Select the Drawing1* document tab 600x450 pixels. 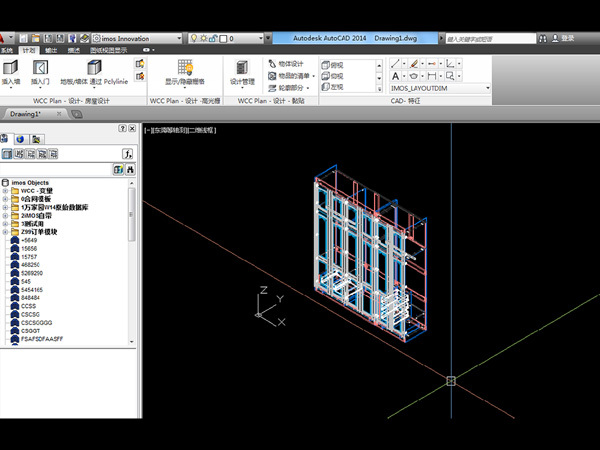[x=26, y=114]
